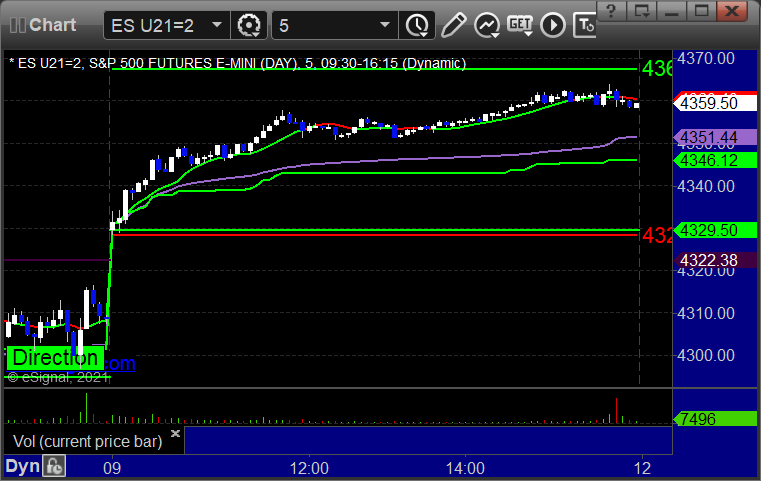Click the Vol (current price bar) label
761x481 pixels.
[88, 442]
